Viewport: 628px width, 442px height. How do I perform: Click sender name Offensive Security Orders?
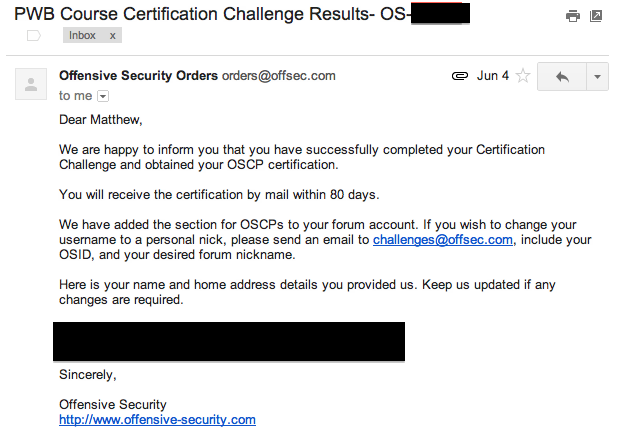click(138, 75)
